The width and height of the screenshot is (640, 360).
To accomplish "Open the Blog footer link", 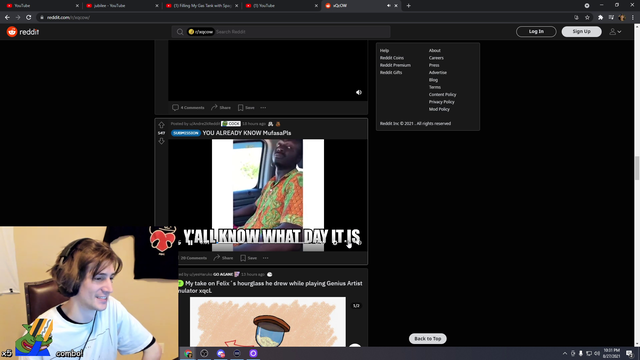I will click(433, 80).
